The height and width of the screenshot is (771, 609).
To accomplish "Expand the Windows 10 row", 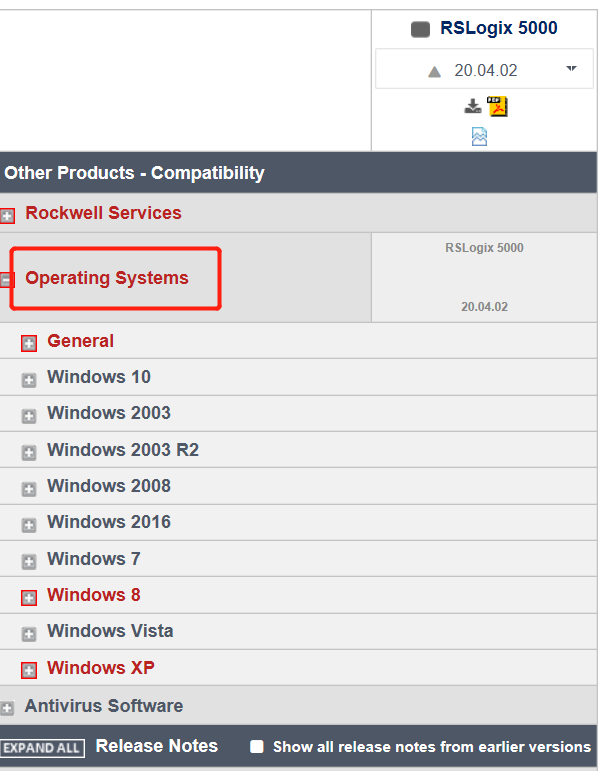I will point(29,379).
